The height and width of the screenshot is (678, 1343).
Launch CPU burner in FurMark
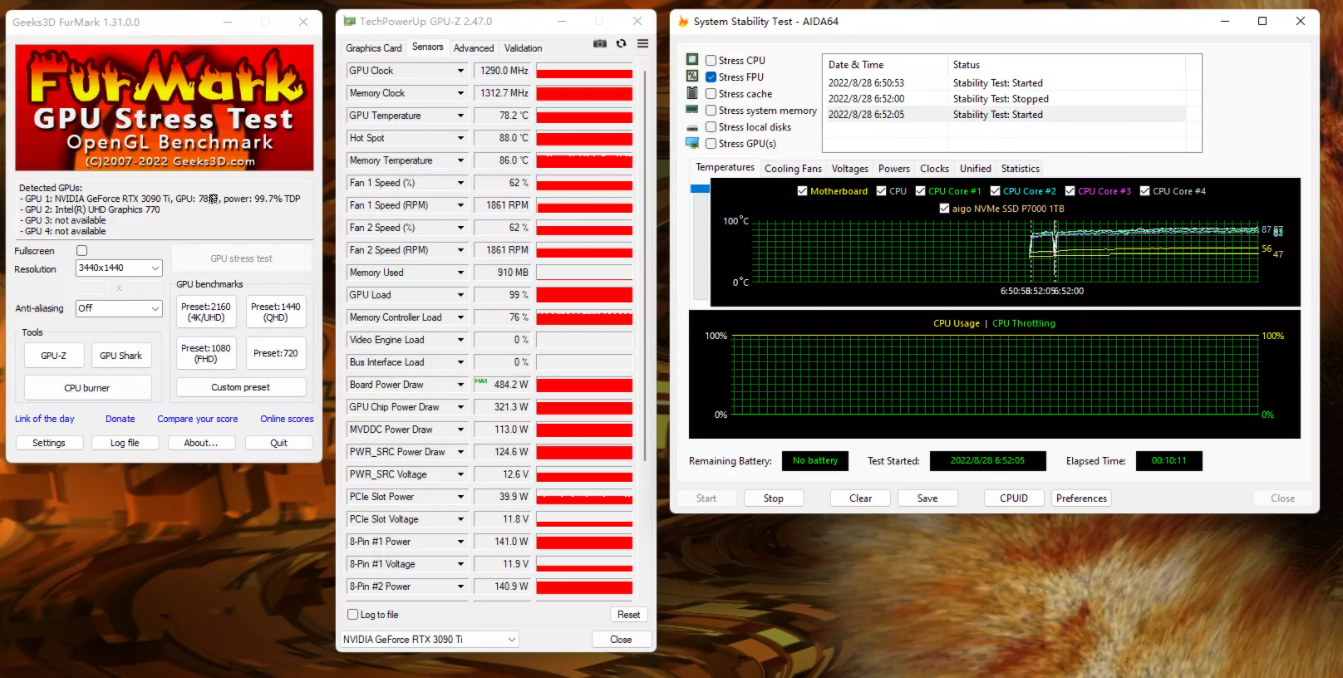tap(87, 387)
